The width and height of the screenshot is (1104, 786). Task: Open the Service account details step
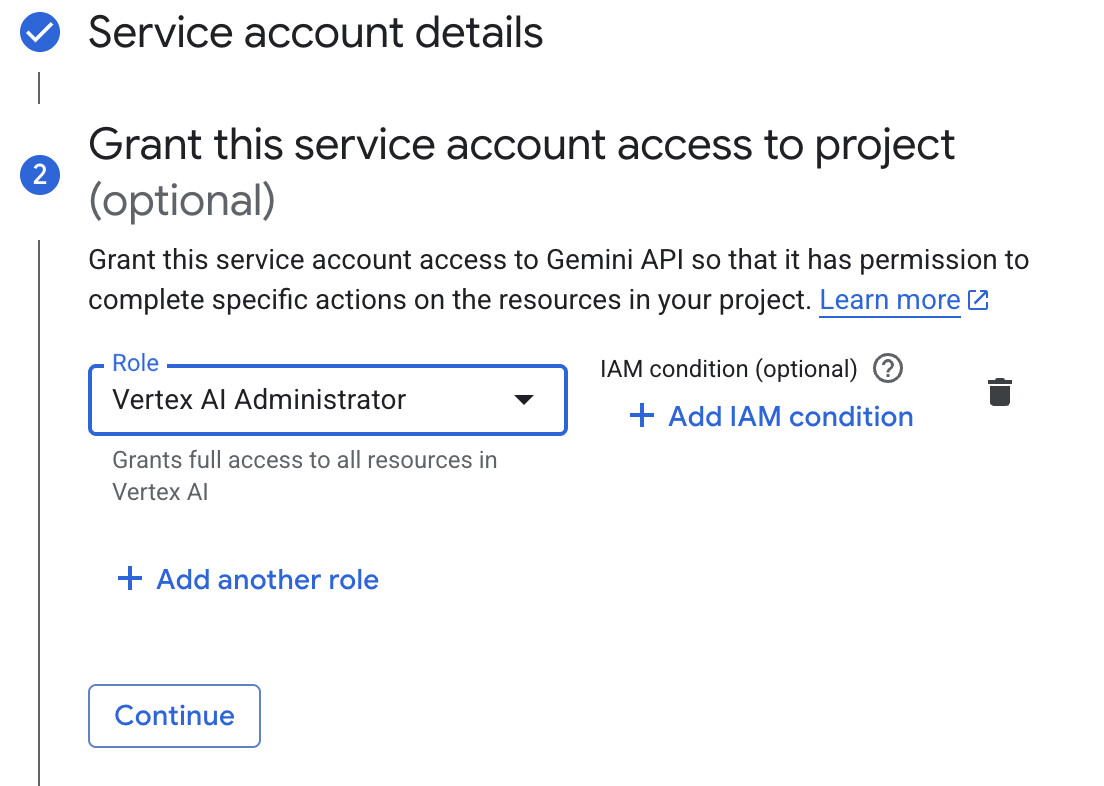[315, 33]
